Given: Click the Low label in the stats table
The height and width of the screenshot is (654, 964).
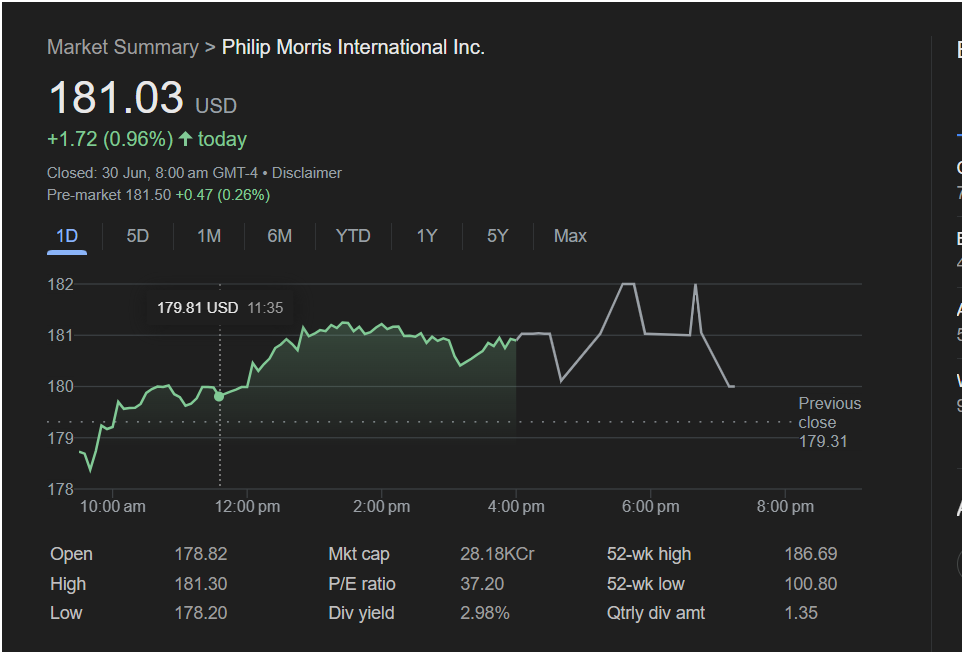Looking at the screenshot, I should click(66, 613).
